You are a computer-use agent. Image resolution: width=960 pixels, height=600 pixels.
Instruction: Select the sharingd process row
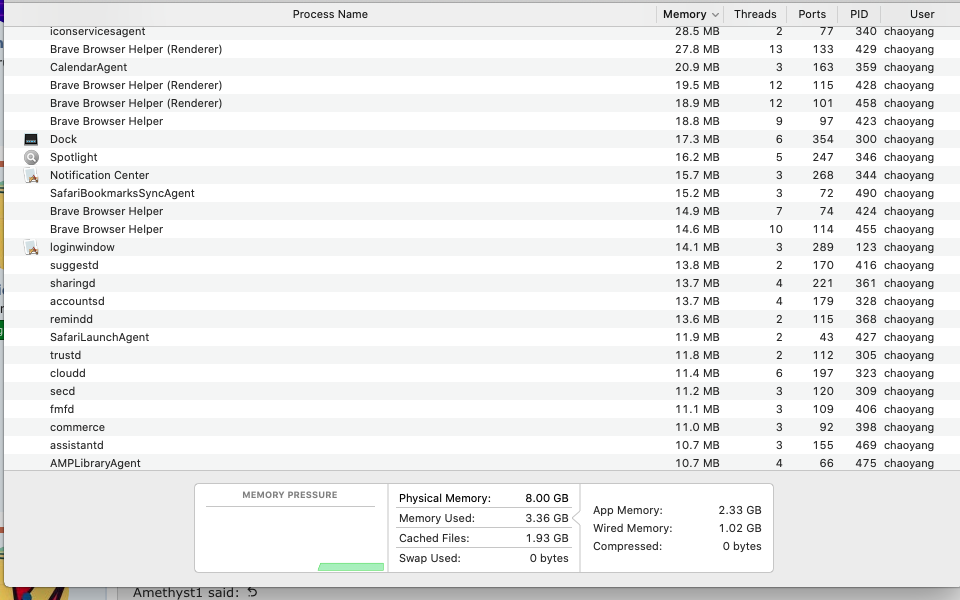(x=482, y=283)
